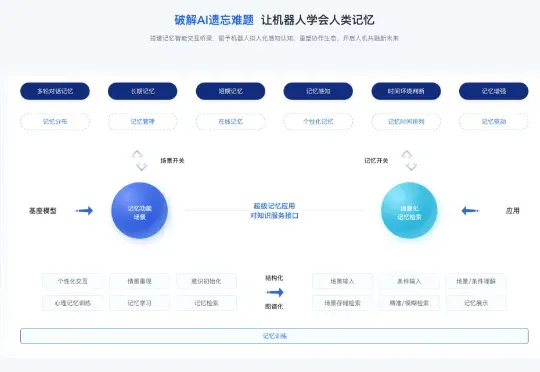Choose the dashed 个性化记忆 tag
540x372 pixels.
tap(318, 122)
